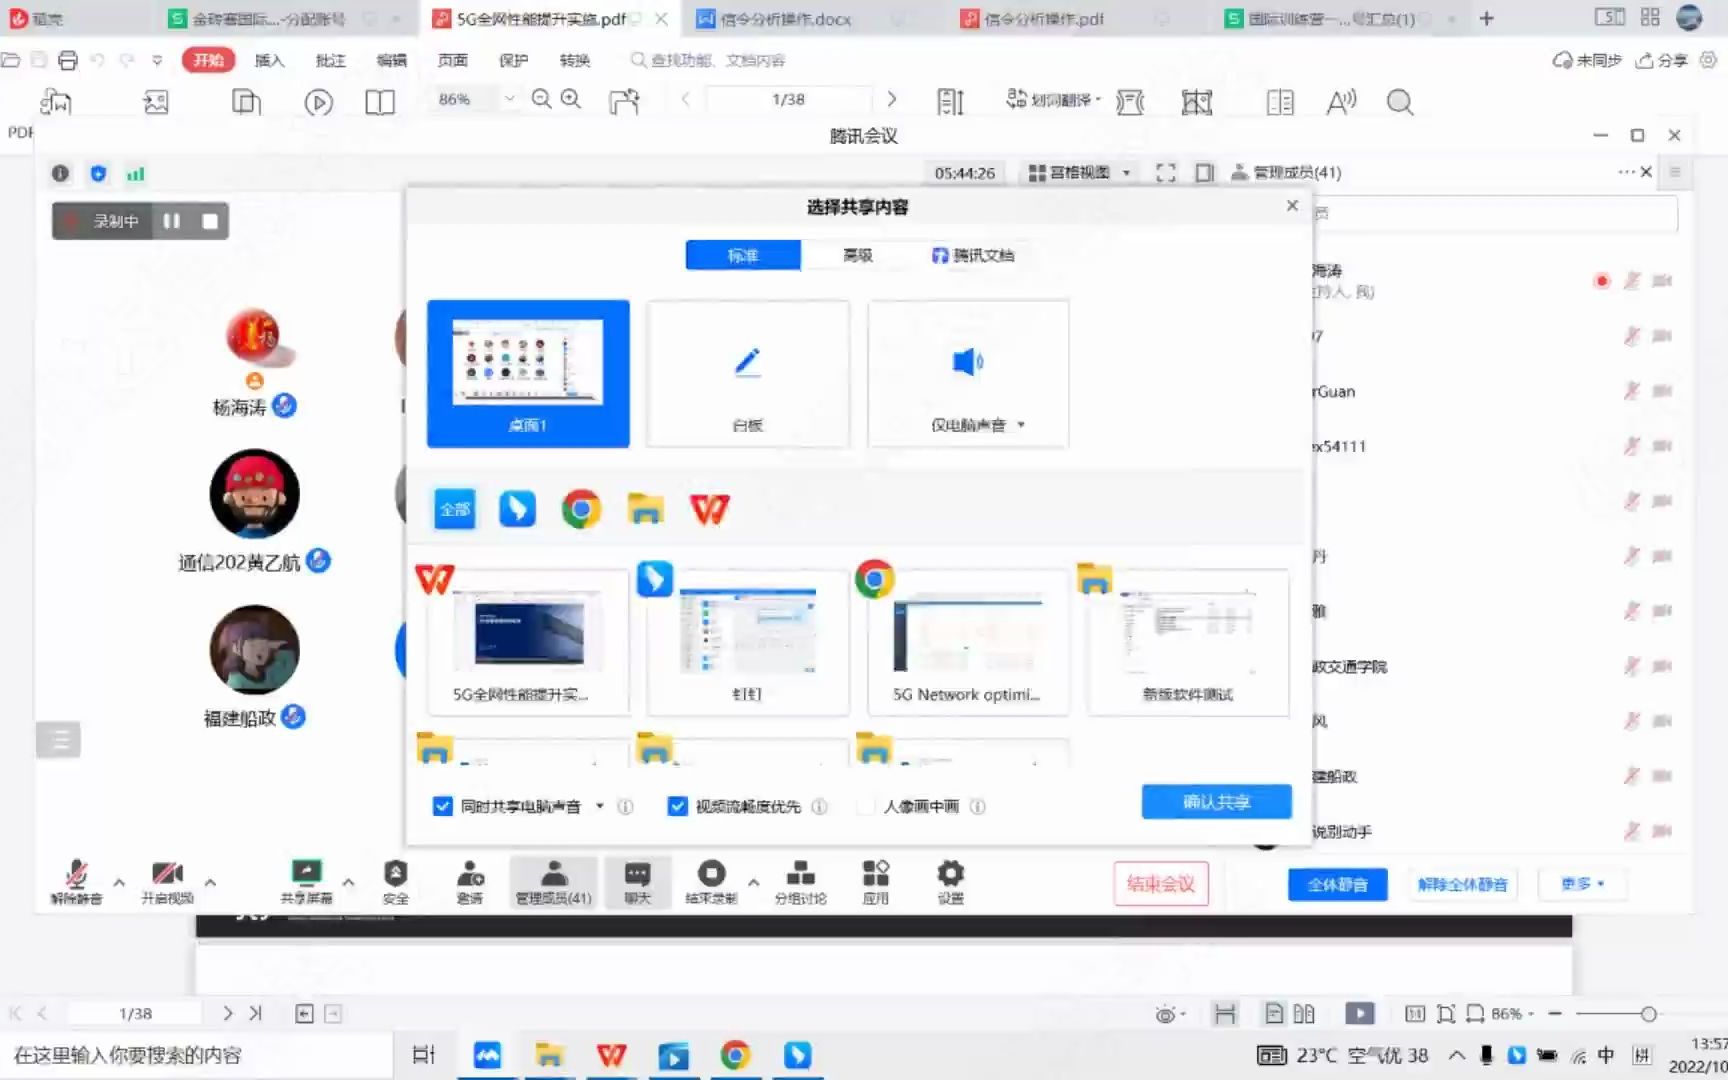Click the 开启视频 camera icon

pyautogui.click(x=167, y=881)
